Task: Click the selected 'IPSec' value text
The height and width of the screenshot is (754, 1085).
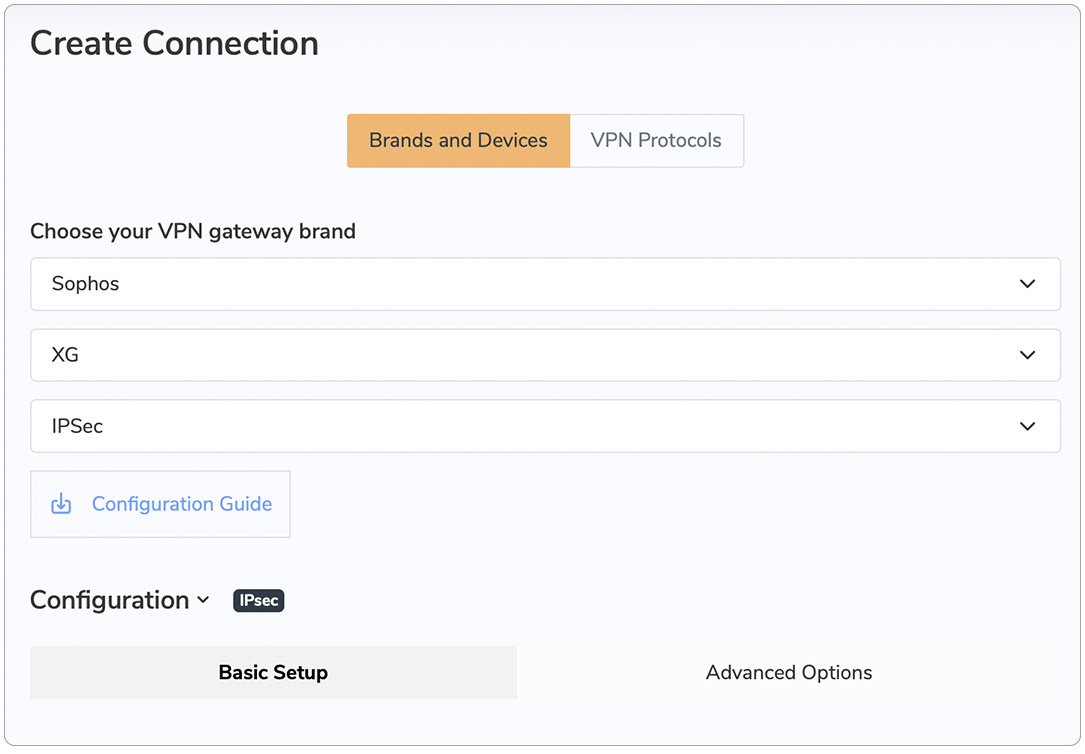Action: (78, 426)
